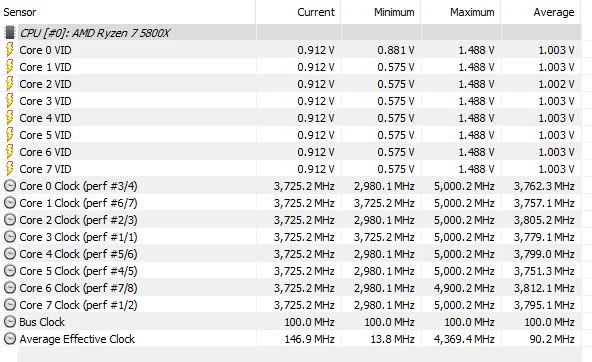Select the Average Effective Clock label
Viewport: 592px width, 362px height.
coord(77,339)
